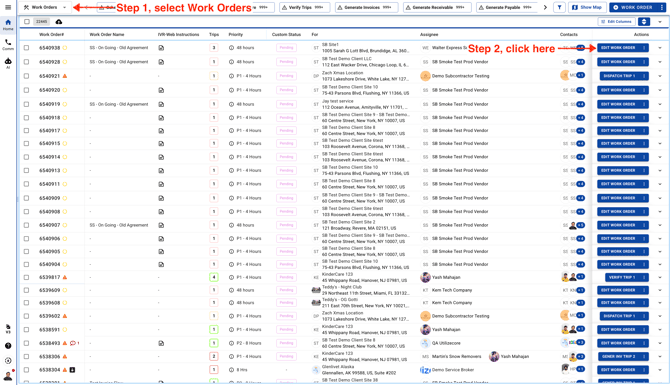The width and height of the screenshot is (670, 385).
Task: Click the cloud download icon
Action: point(59,21)
